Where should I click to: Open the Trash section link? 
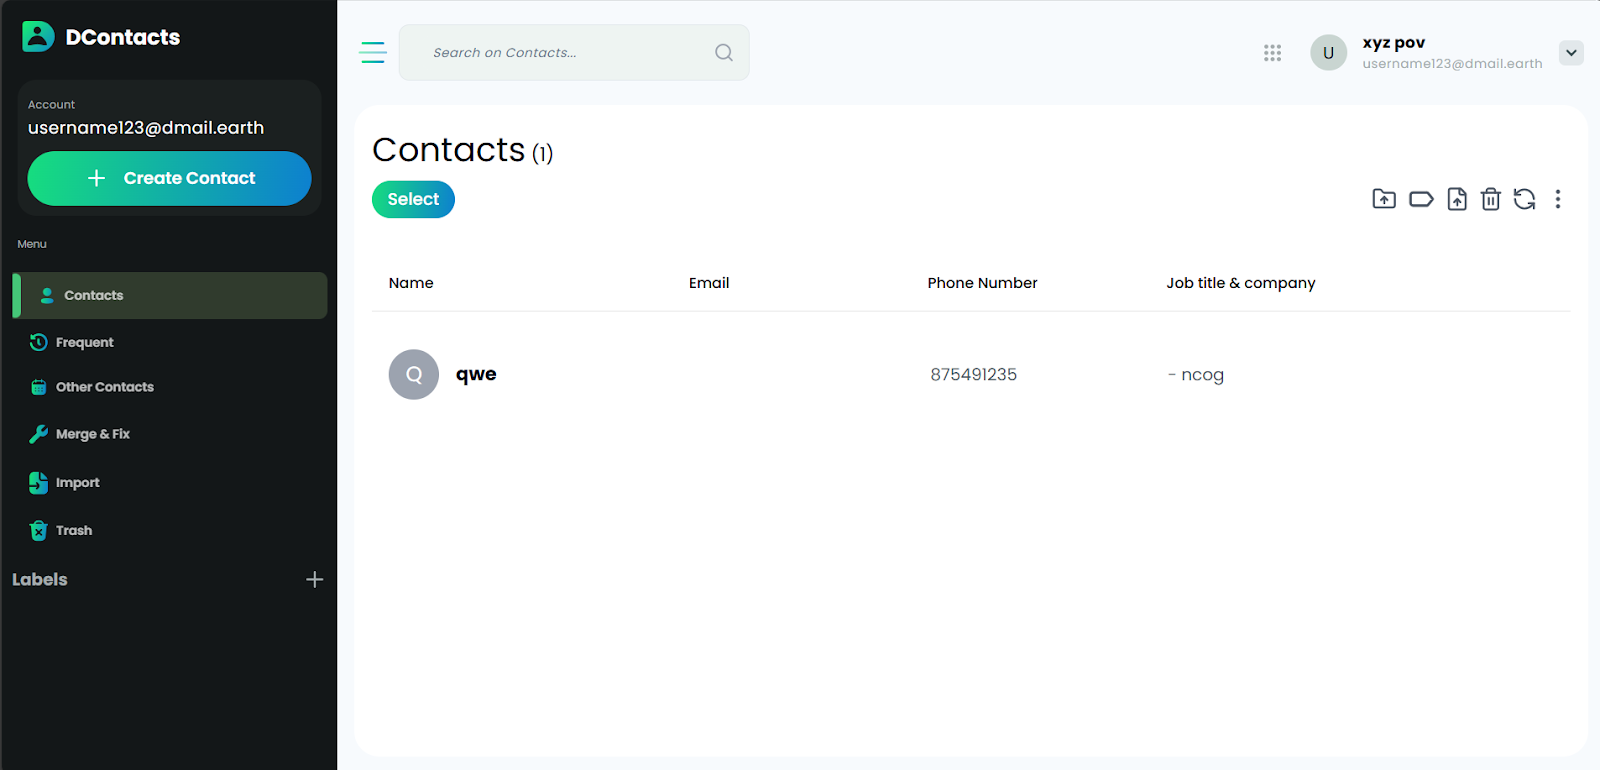[x=74, y=530]
